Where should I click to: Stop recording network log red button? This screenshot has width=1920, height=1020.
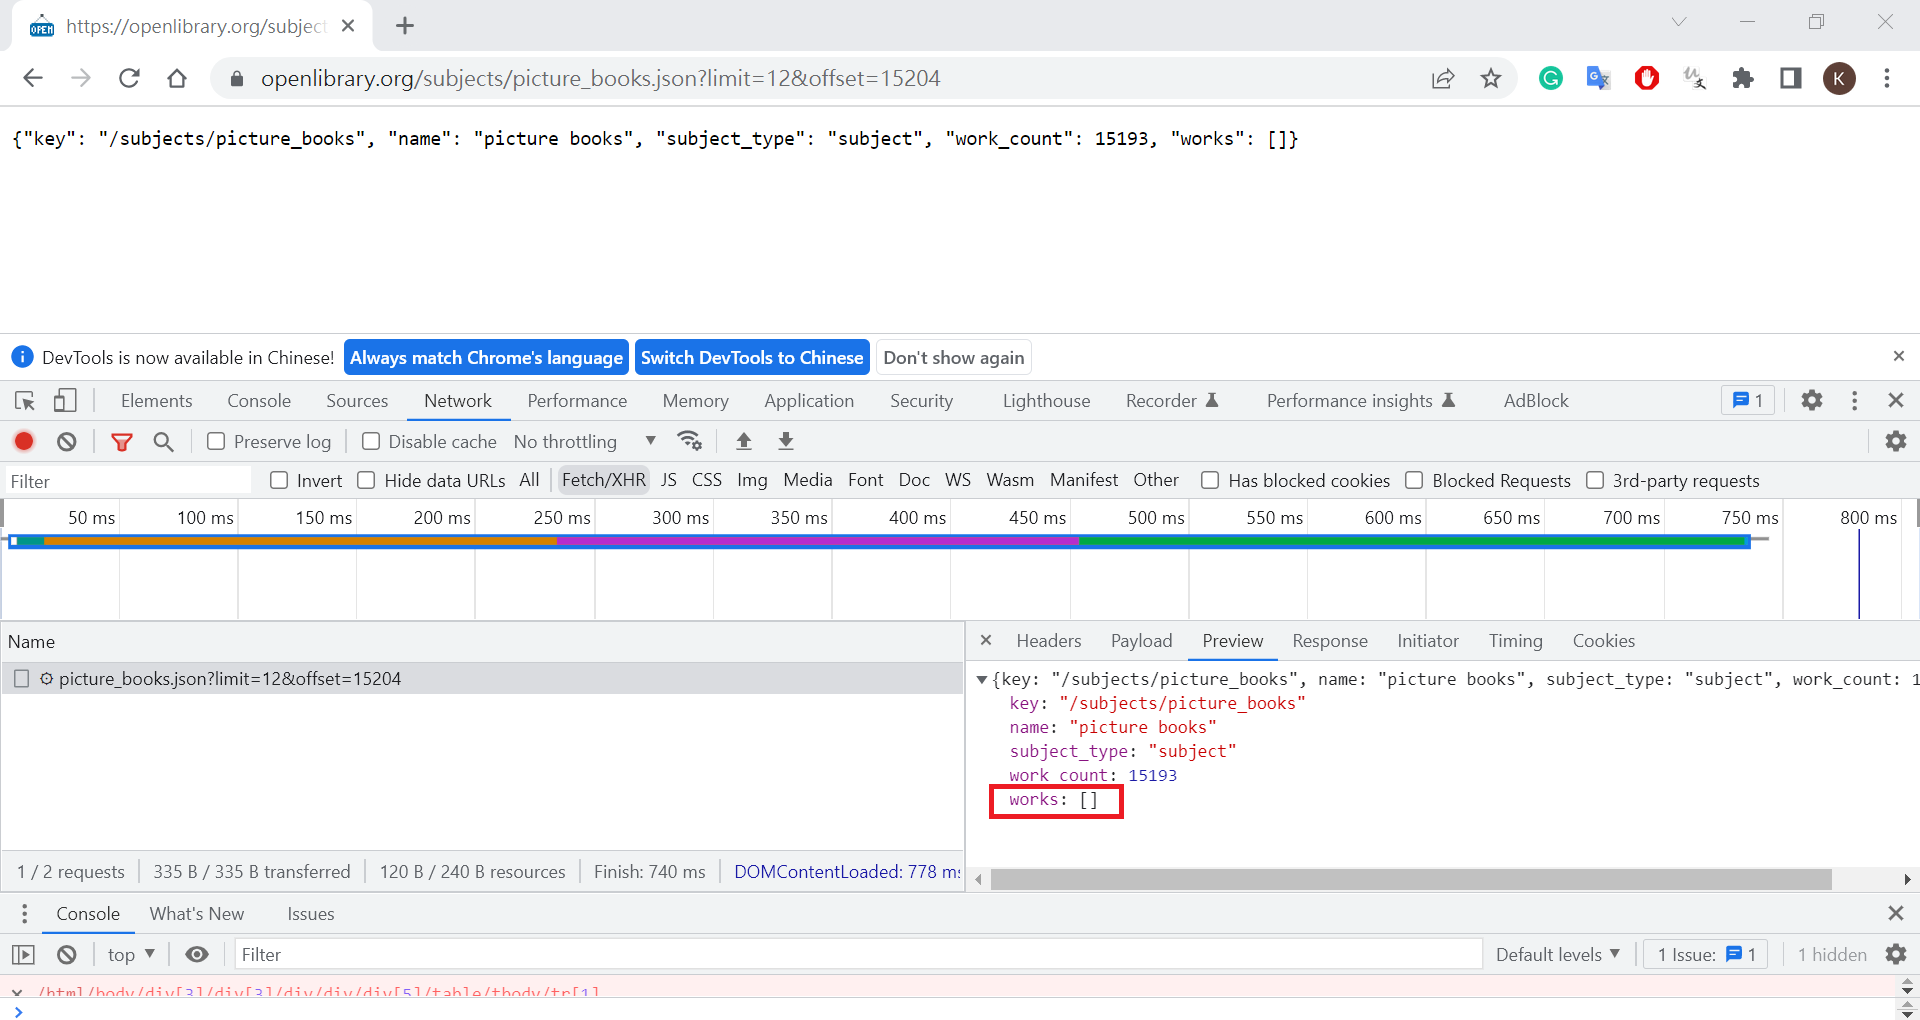24,441
